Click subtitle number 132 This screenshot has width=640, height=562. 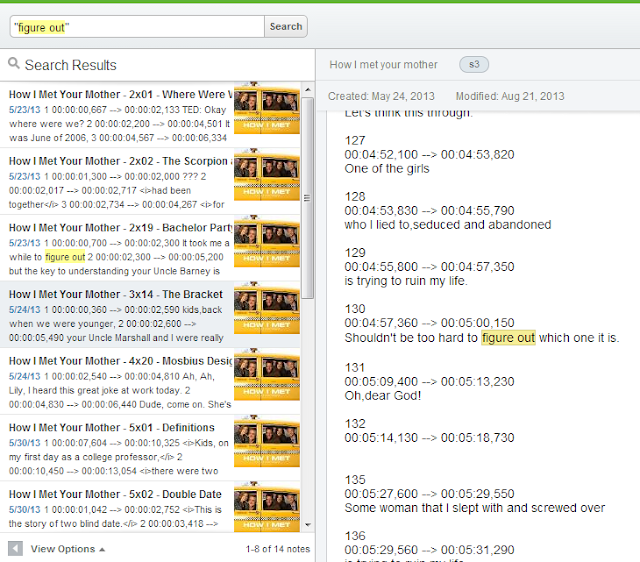pos(355,424)
